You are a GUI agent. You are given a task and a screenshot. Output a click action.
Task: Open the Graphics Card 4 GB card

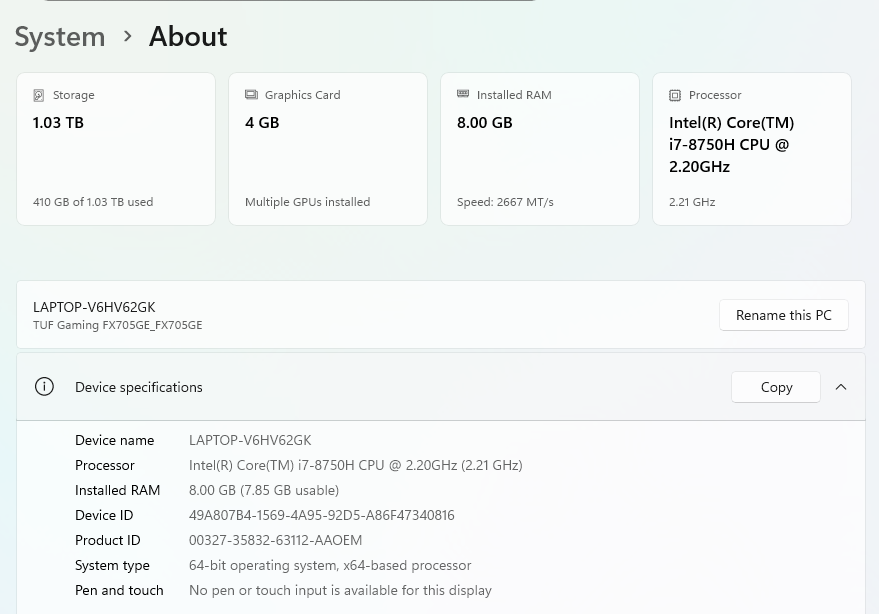[x=328, y=149]
